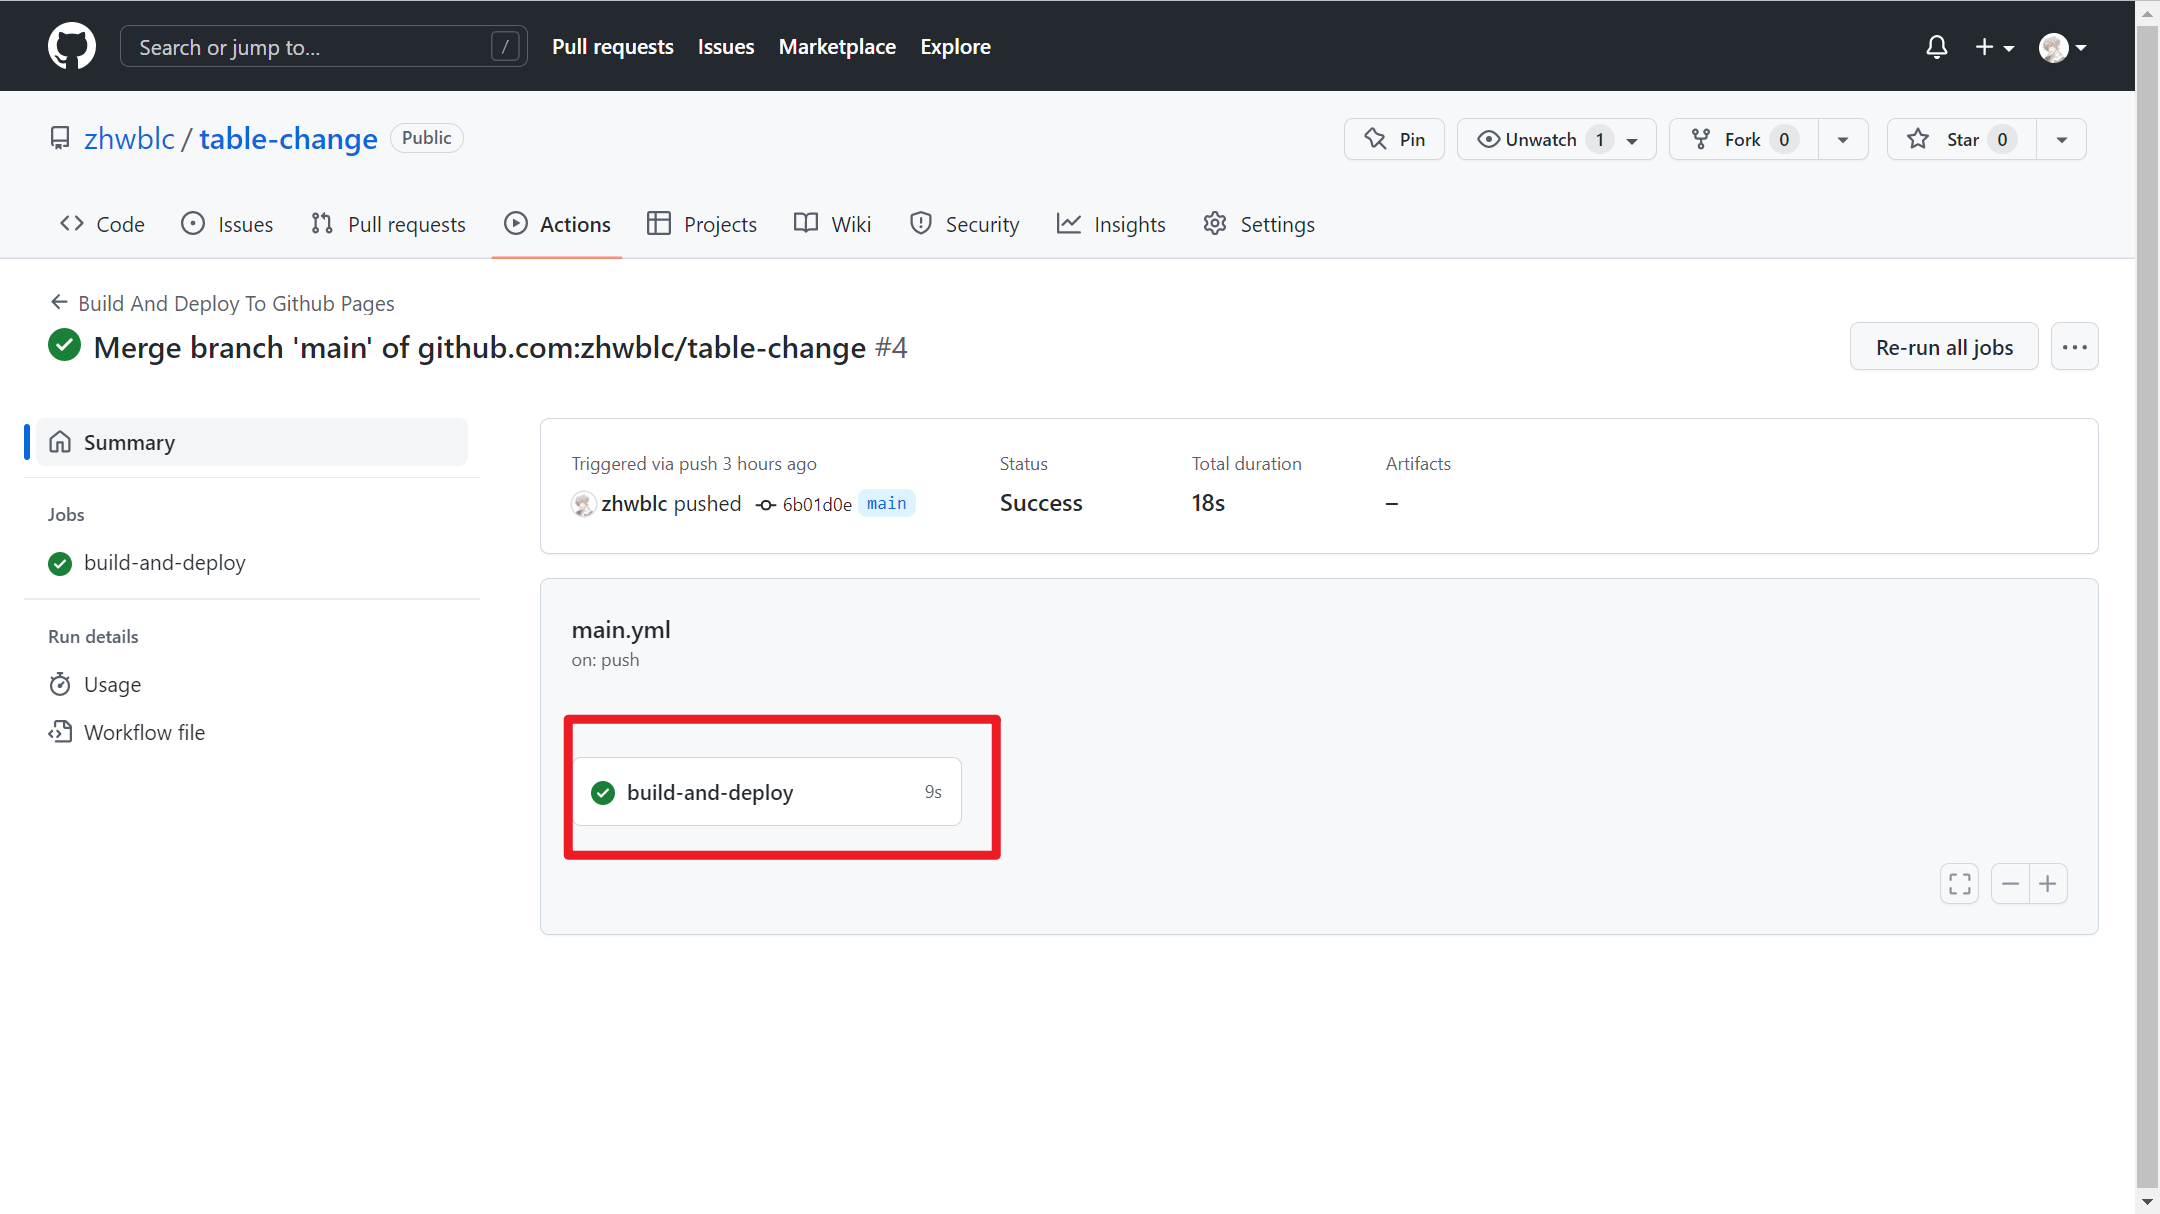Viewport: 2160px width, 1214px height.
Task: Click the 18s total duration value
Action: tap(1208, 503)
